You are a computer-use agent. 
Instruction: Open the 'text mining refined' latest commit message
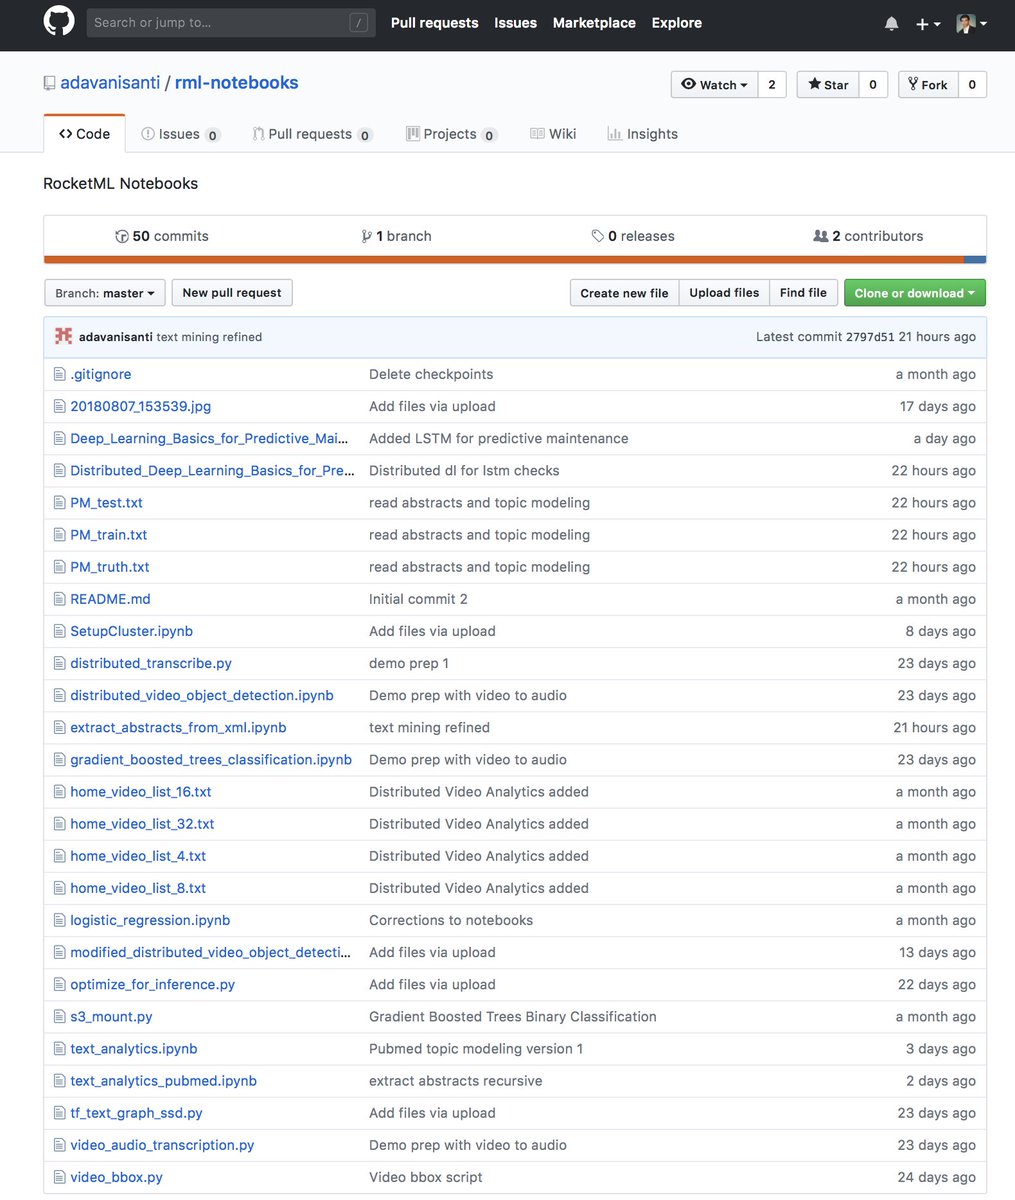[209, 337]
